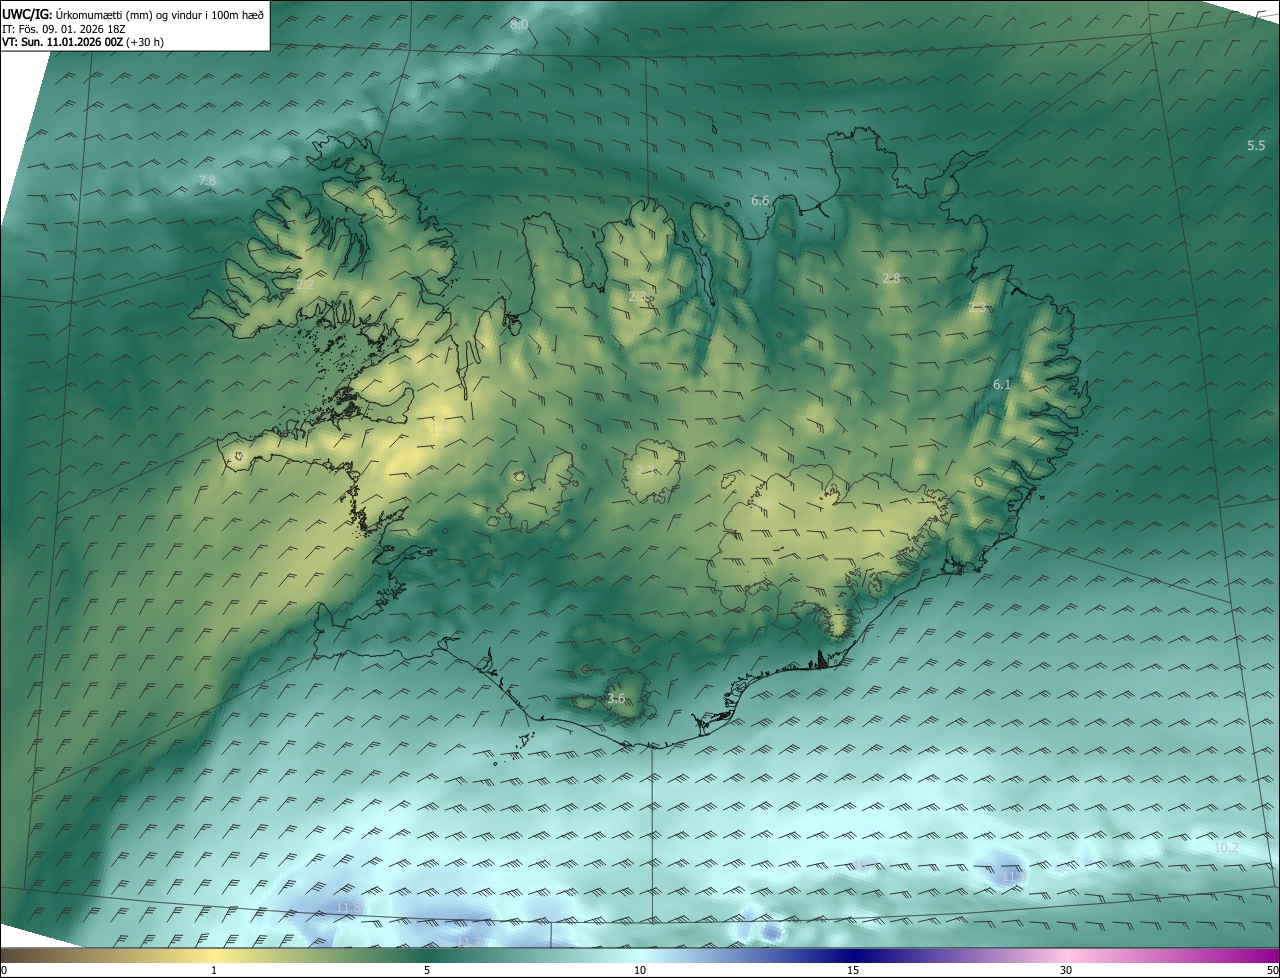Select the "1" tick on the color scale
This screenshot has width=1280, height=978.
(x=214, y=970)
